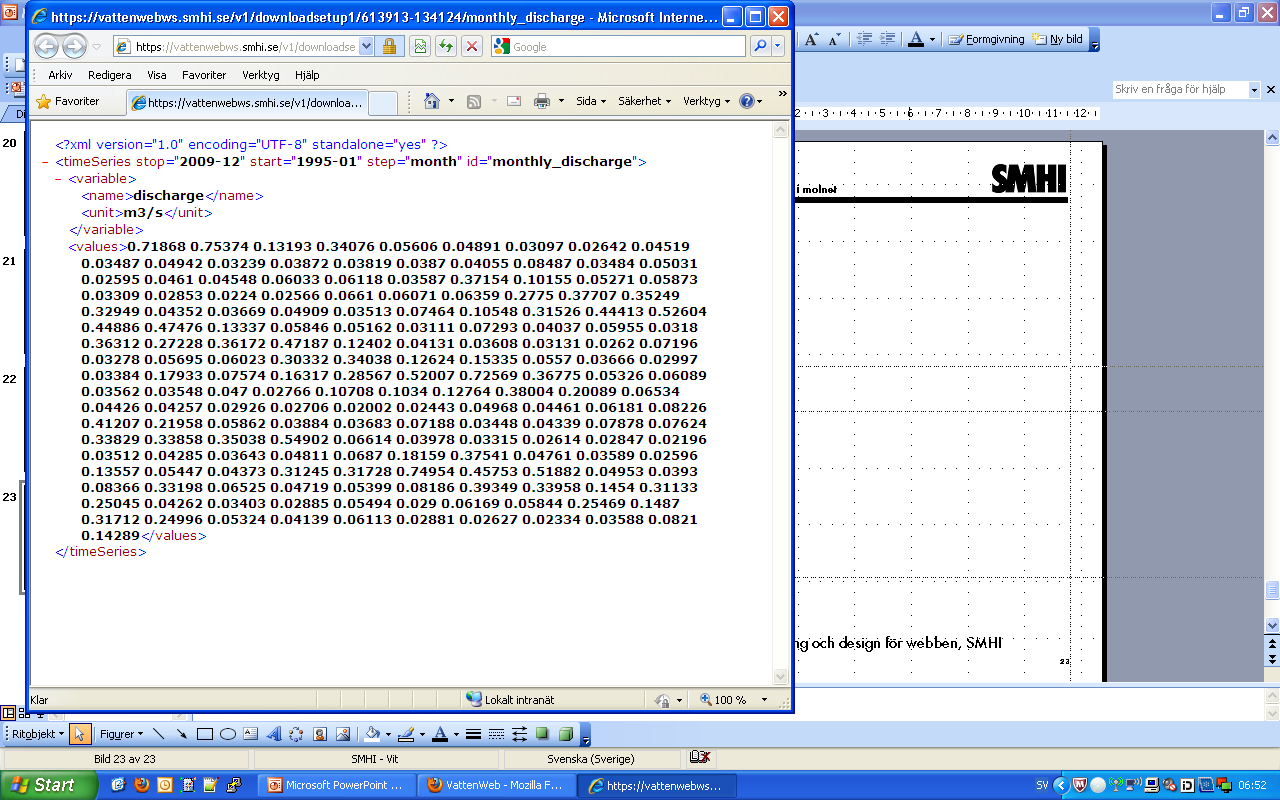Open the search provider dropdown arrow

click(x=779, y=46)
